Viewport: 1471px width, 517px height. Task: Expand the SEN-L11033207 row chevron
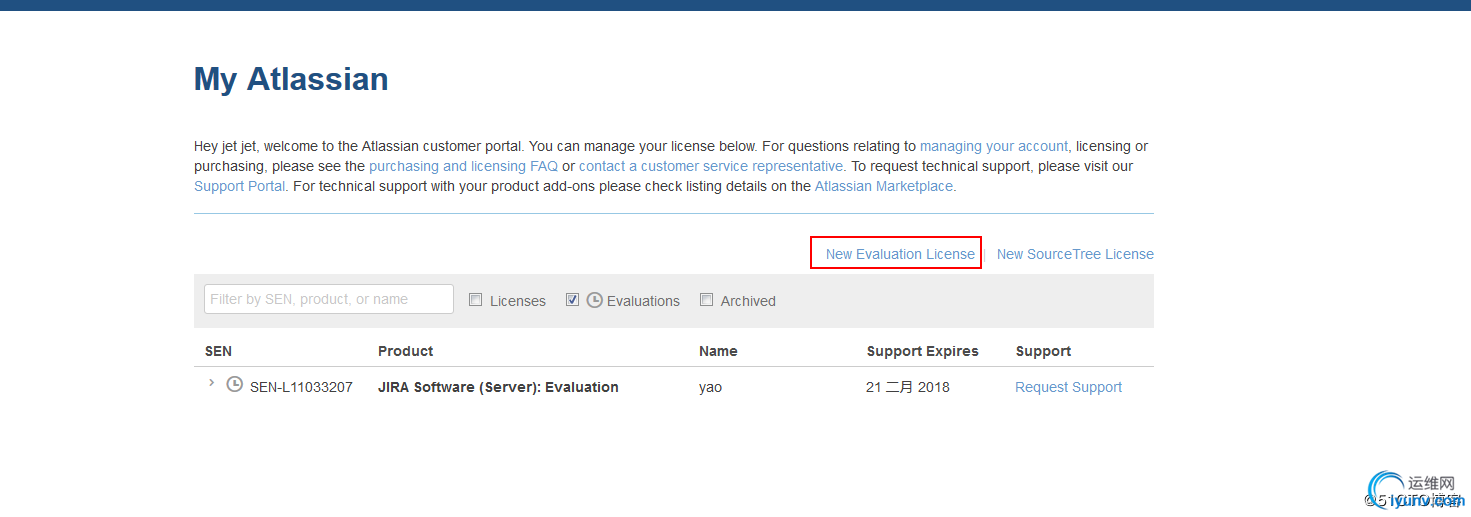tap(211, 383)
